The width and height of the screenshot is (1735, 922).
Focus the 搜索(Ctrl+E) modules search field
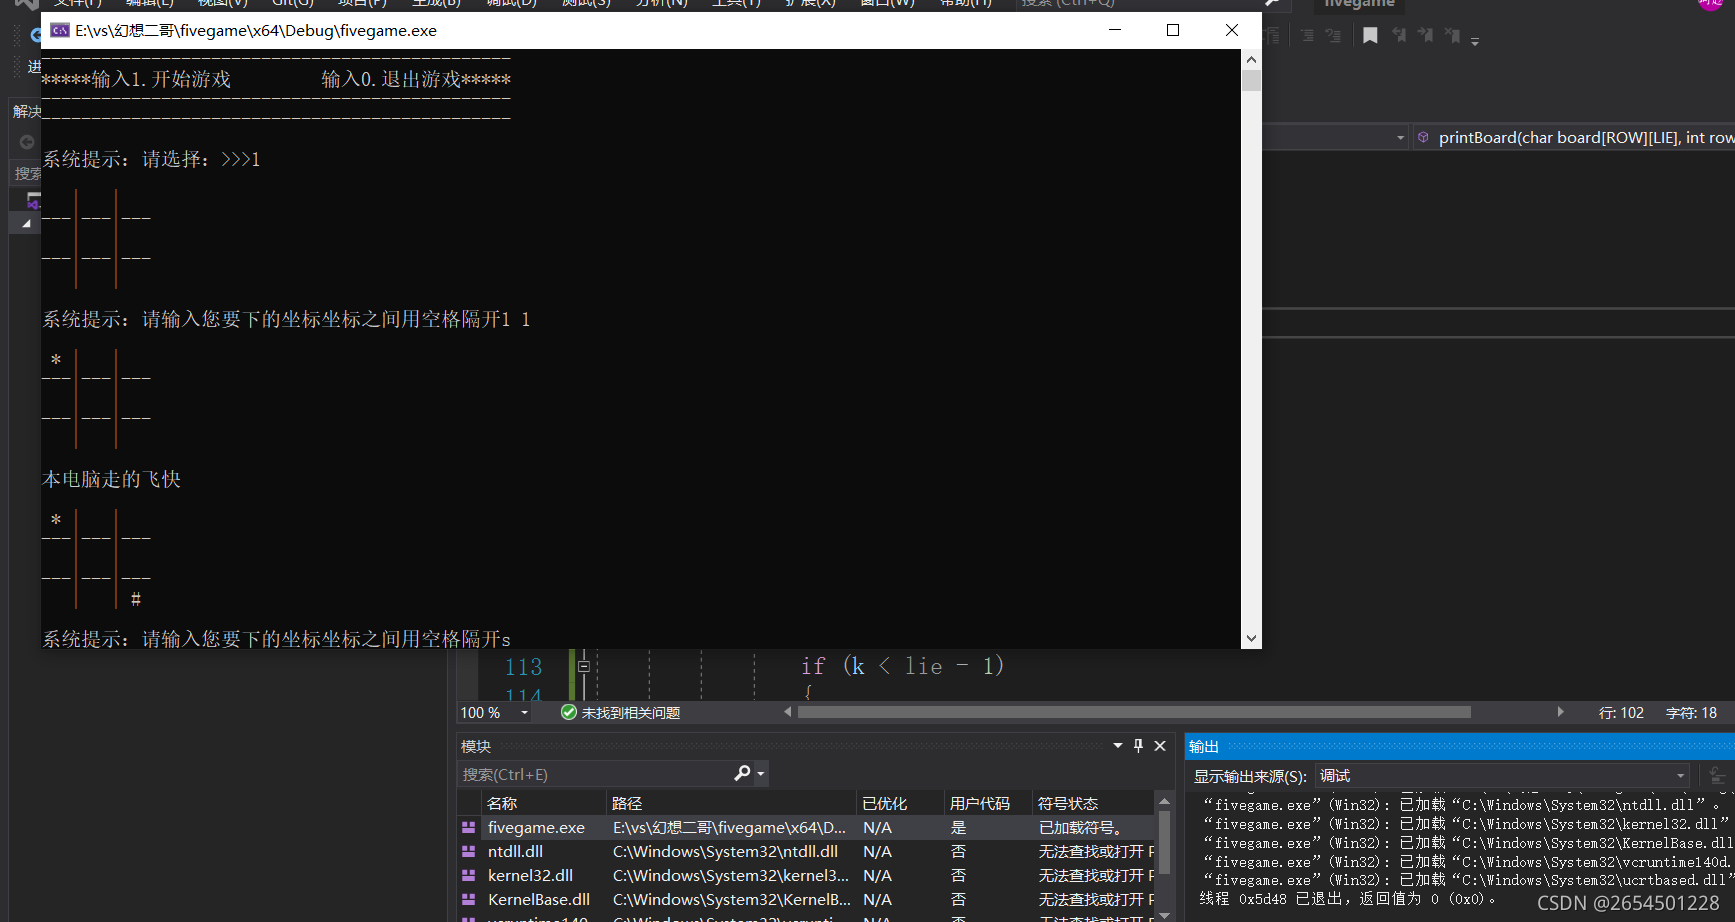pos(596,774)
